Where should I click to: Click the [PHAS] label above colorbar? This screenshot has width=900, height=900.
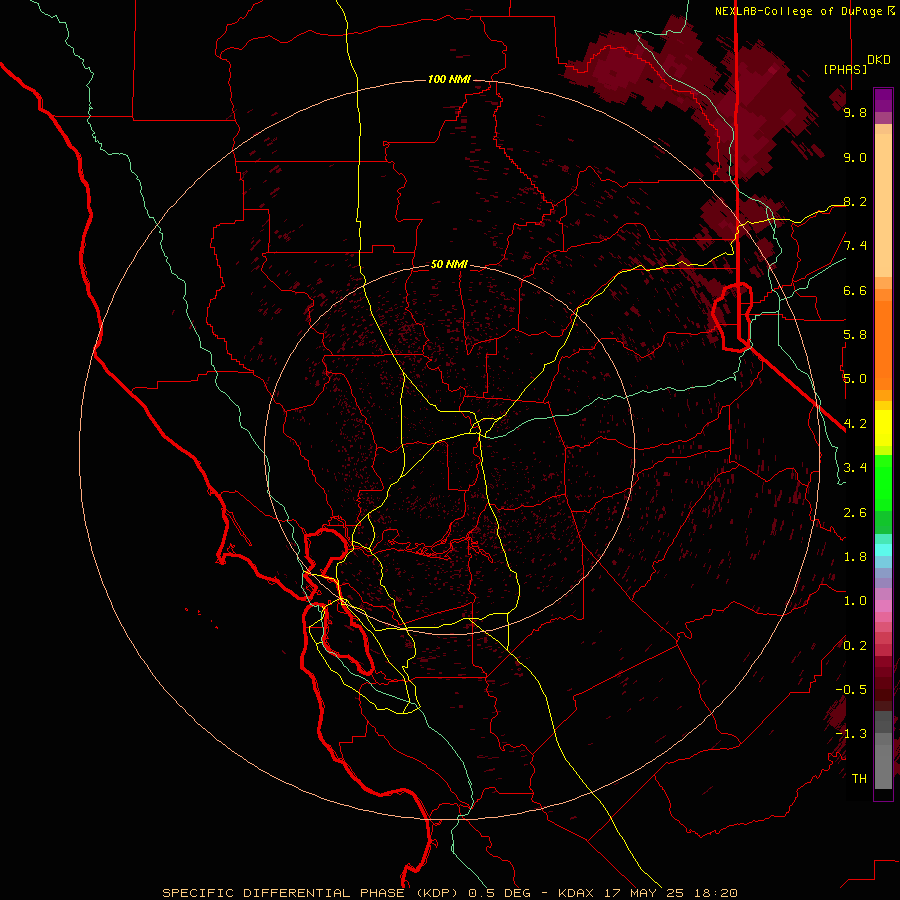click(845, 69)
